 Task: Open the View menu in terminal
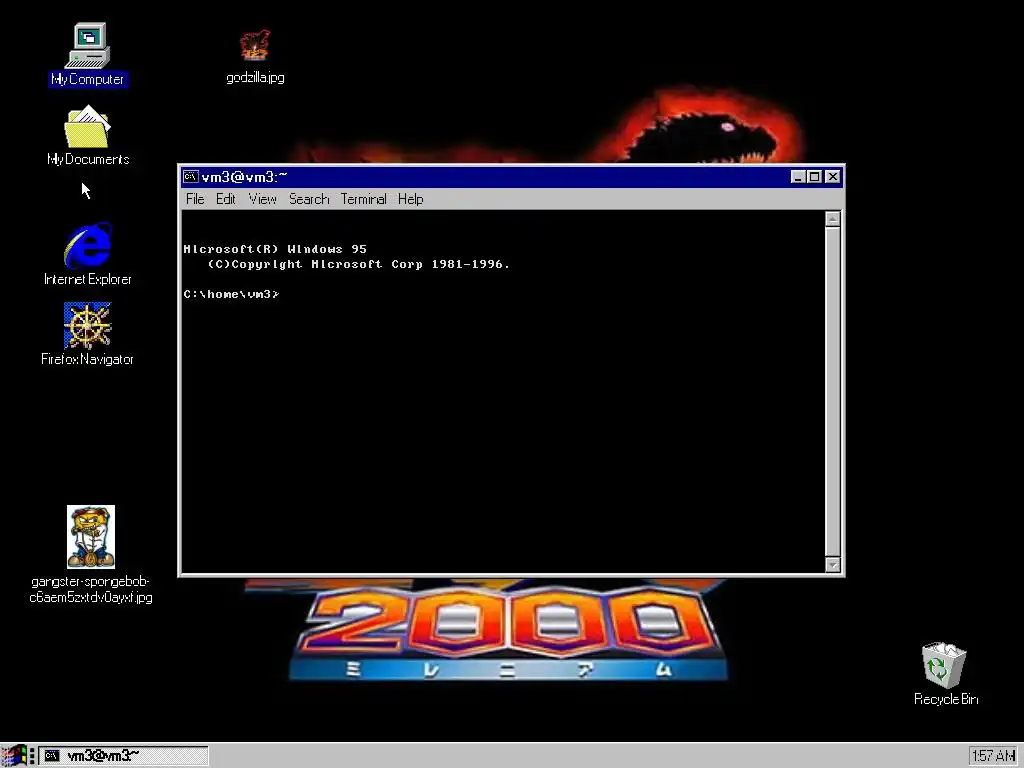[263, 199]
